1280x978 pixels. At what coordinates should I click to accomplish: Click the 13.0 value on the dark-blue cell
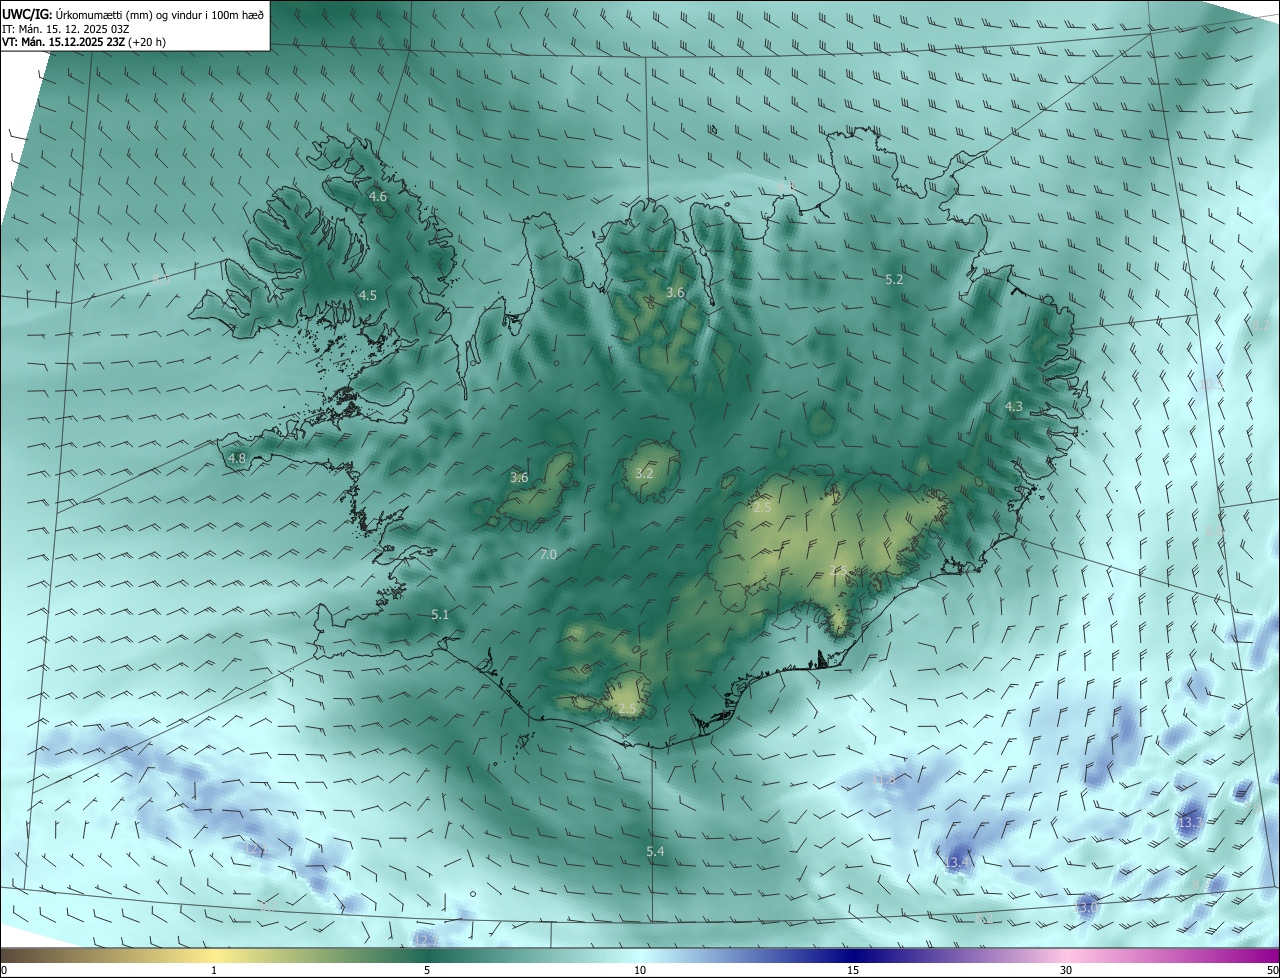(1087, 907)
